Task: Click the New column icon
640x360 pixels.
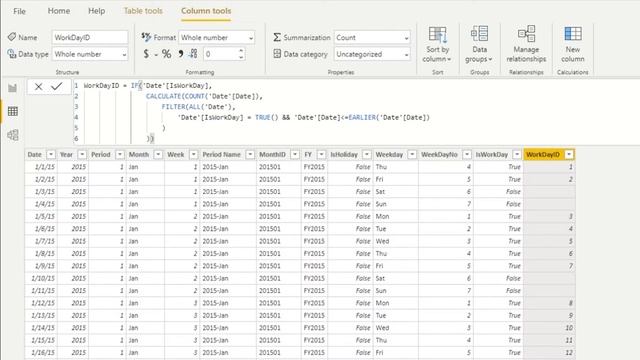Action: pos(573,34)
